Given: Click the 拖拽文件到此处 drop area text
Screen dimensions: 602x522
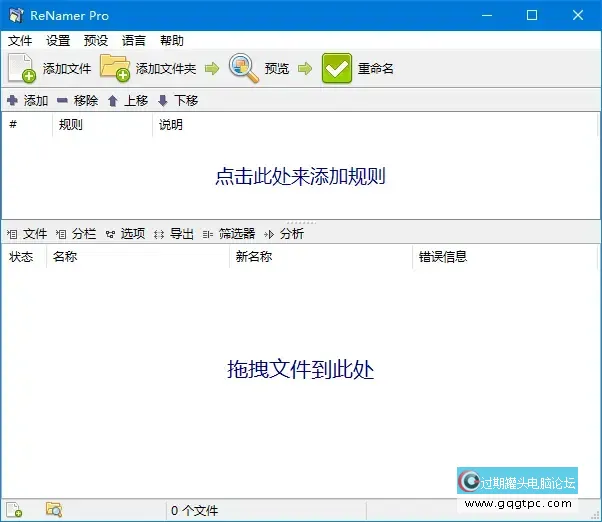Looking at the screenshot, I should click(301, 370).
